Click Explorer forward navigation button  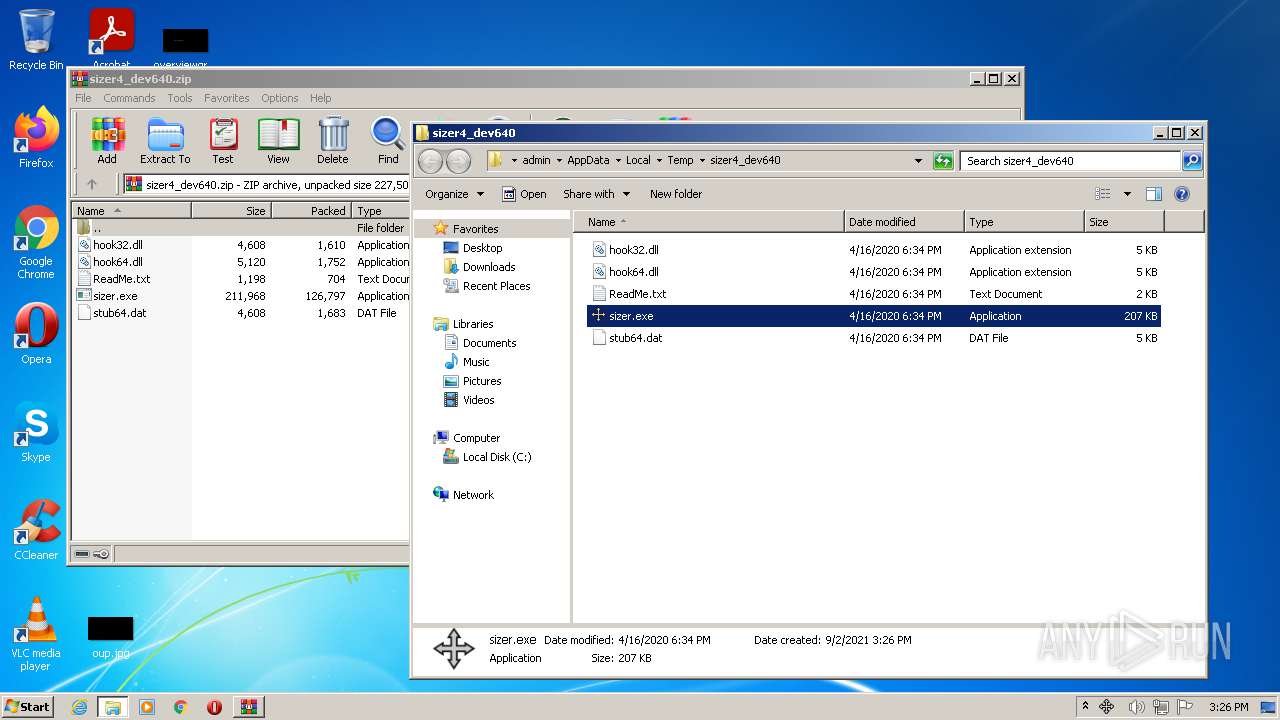click(458, 160)
